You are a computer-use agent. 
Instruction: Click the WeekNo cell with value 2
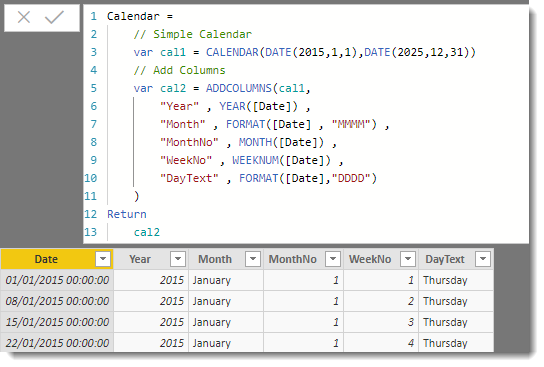pyautogui.click(x=381, y=301)
